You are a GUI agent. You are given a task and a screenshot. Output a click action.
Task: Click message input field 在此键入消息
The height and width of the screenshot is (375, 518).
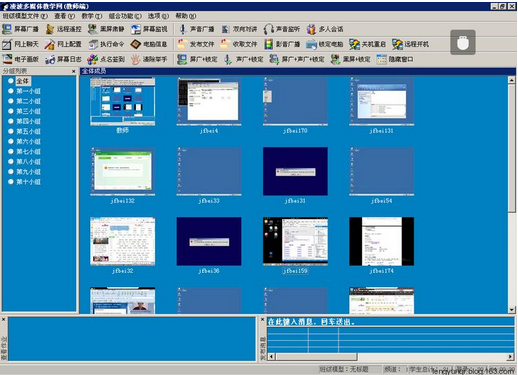(391, 322)
